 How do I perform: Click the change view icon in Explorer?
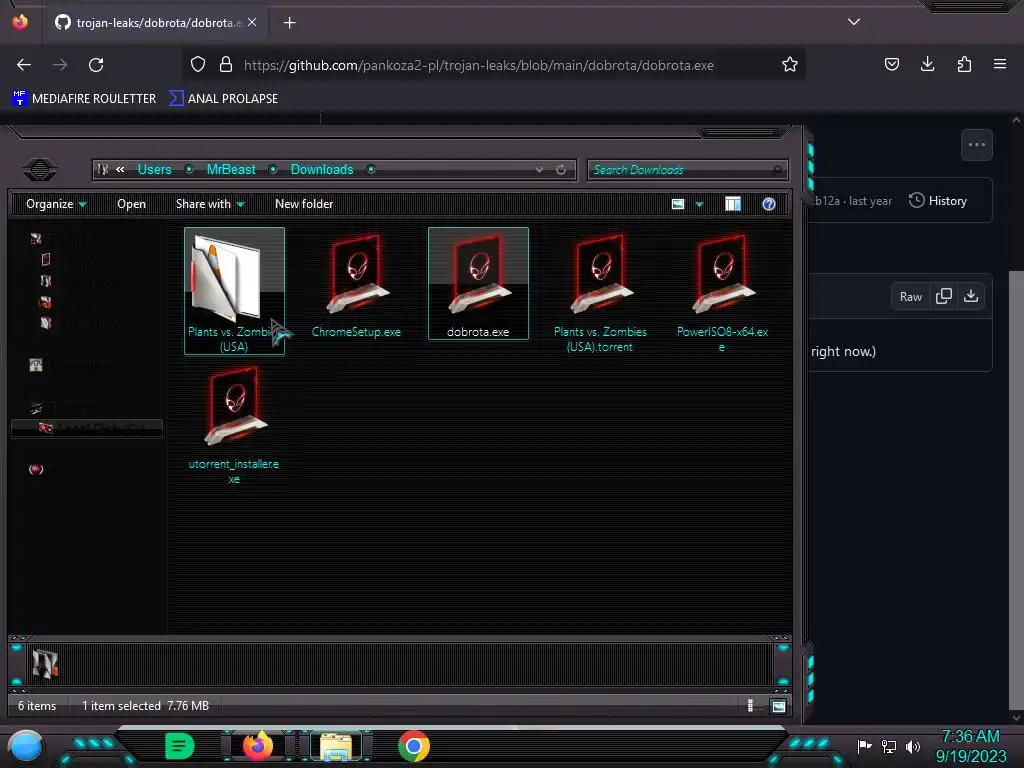(x=678, y=204)
